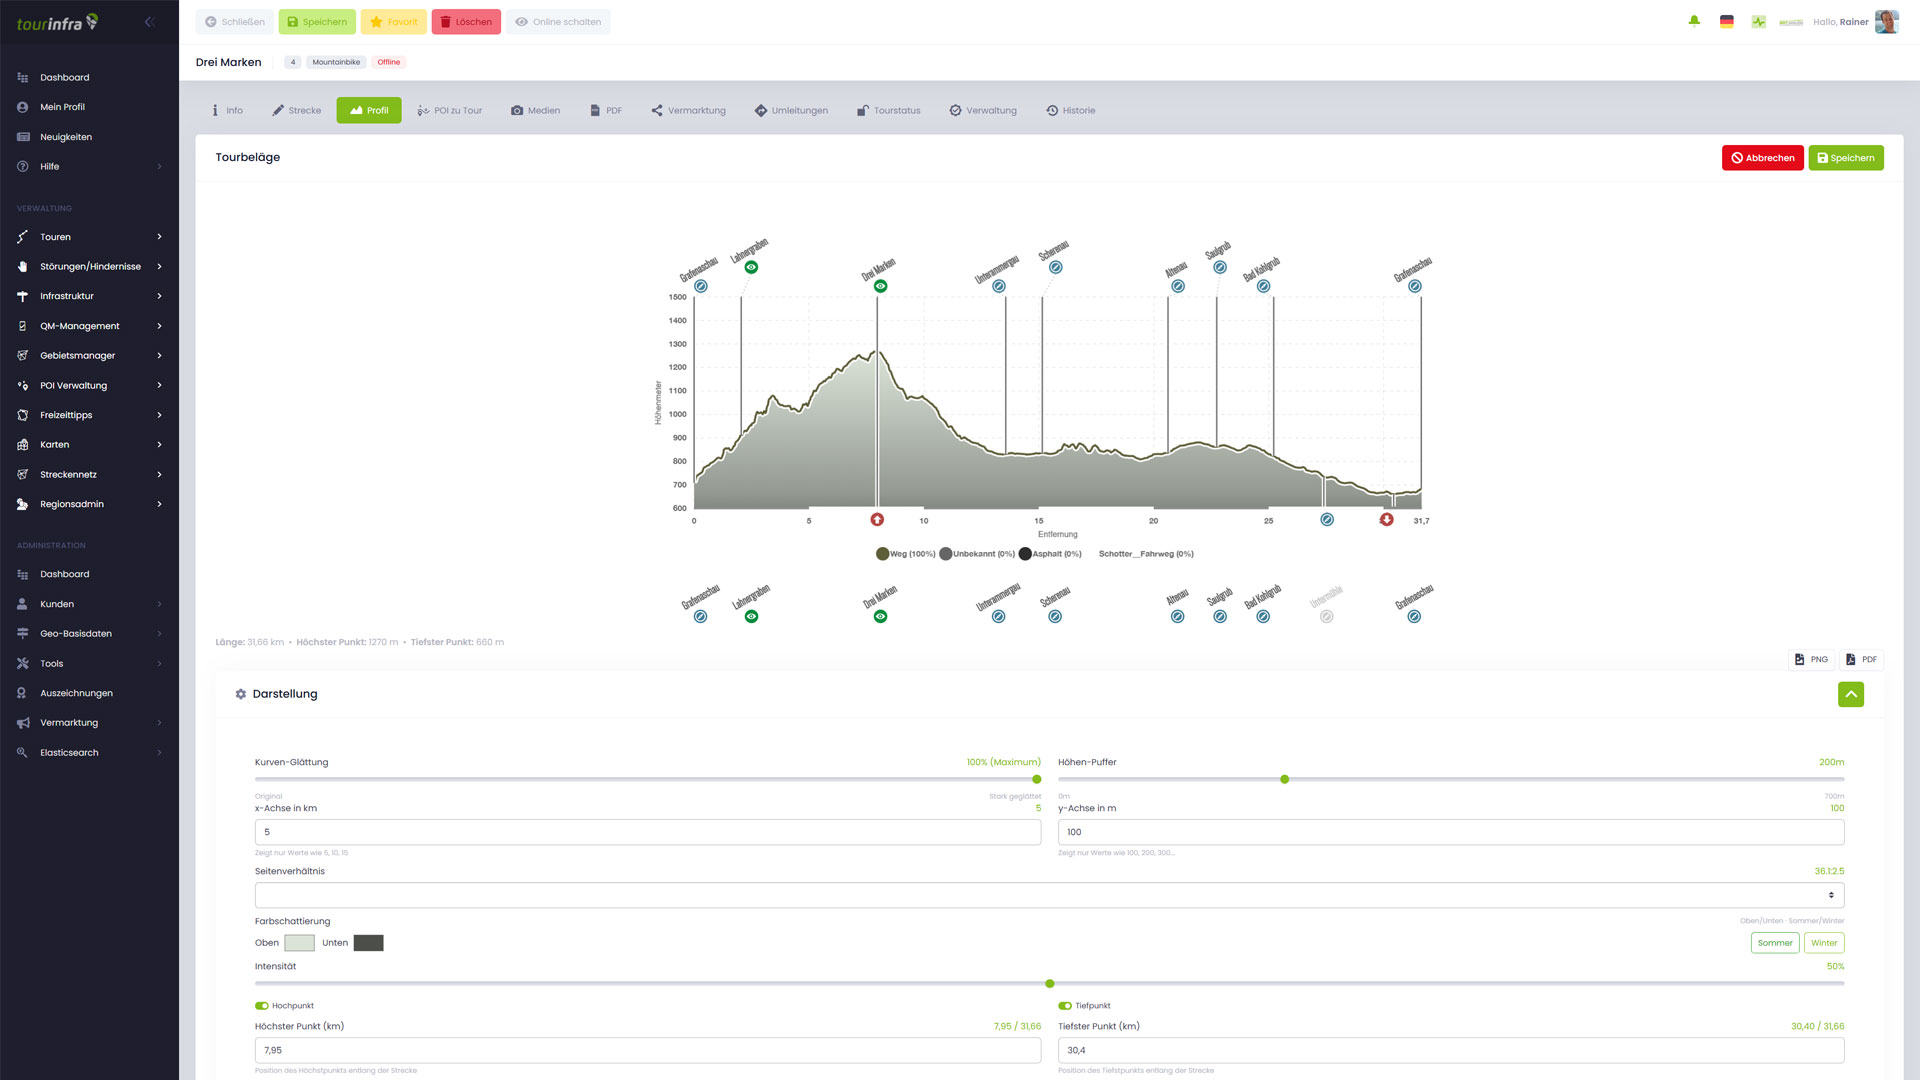
Task: Collapse the sidebar with arrow icon
Action: click(x=149, y=21)
